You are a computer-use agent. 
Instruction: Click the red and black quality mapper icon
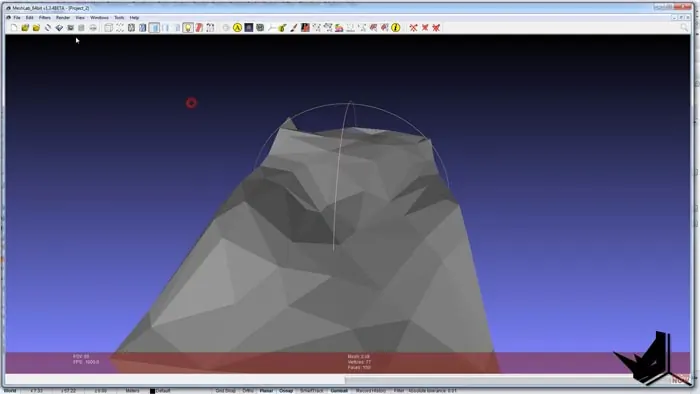(305, 28)
